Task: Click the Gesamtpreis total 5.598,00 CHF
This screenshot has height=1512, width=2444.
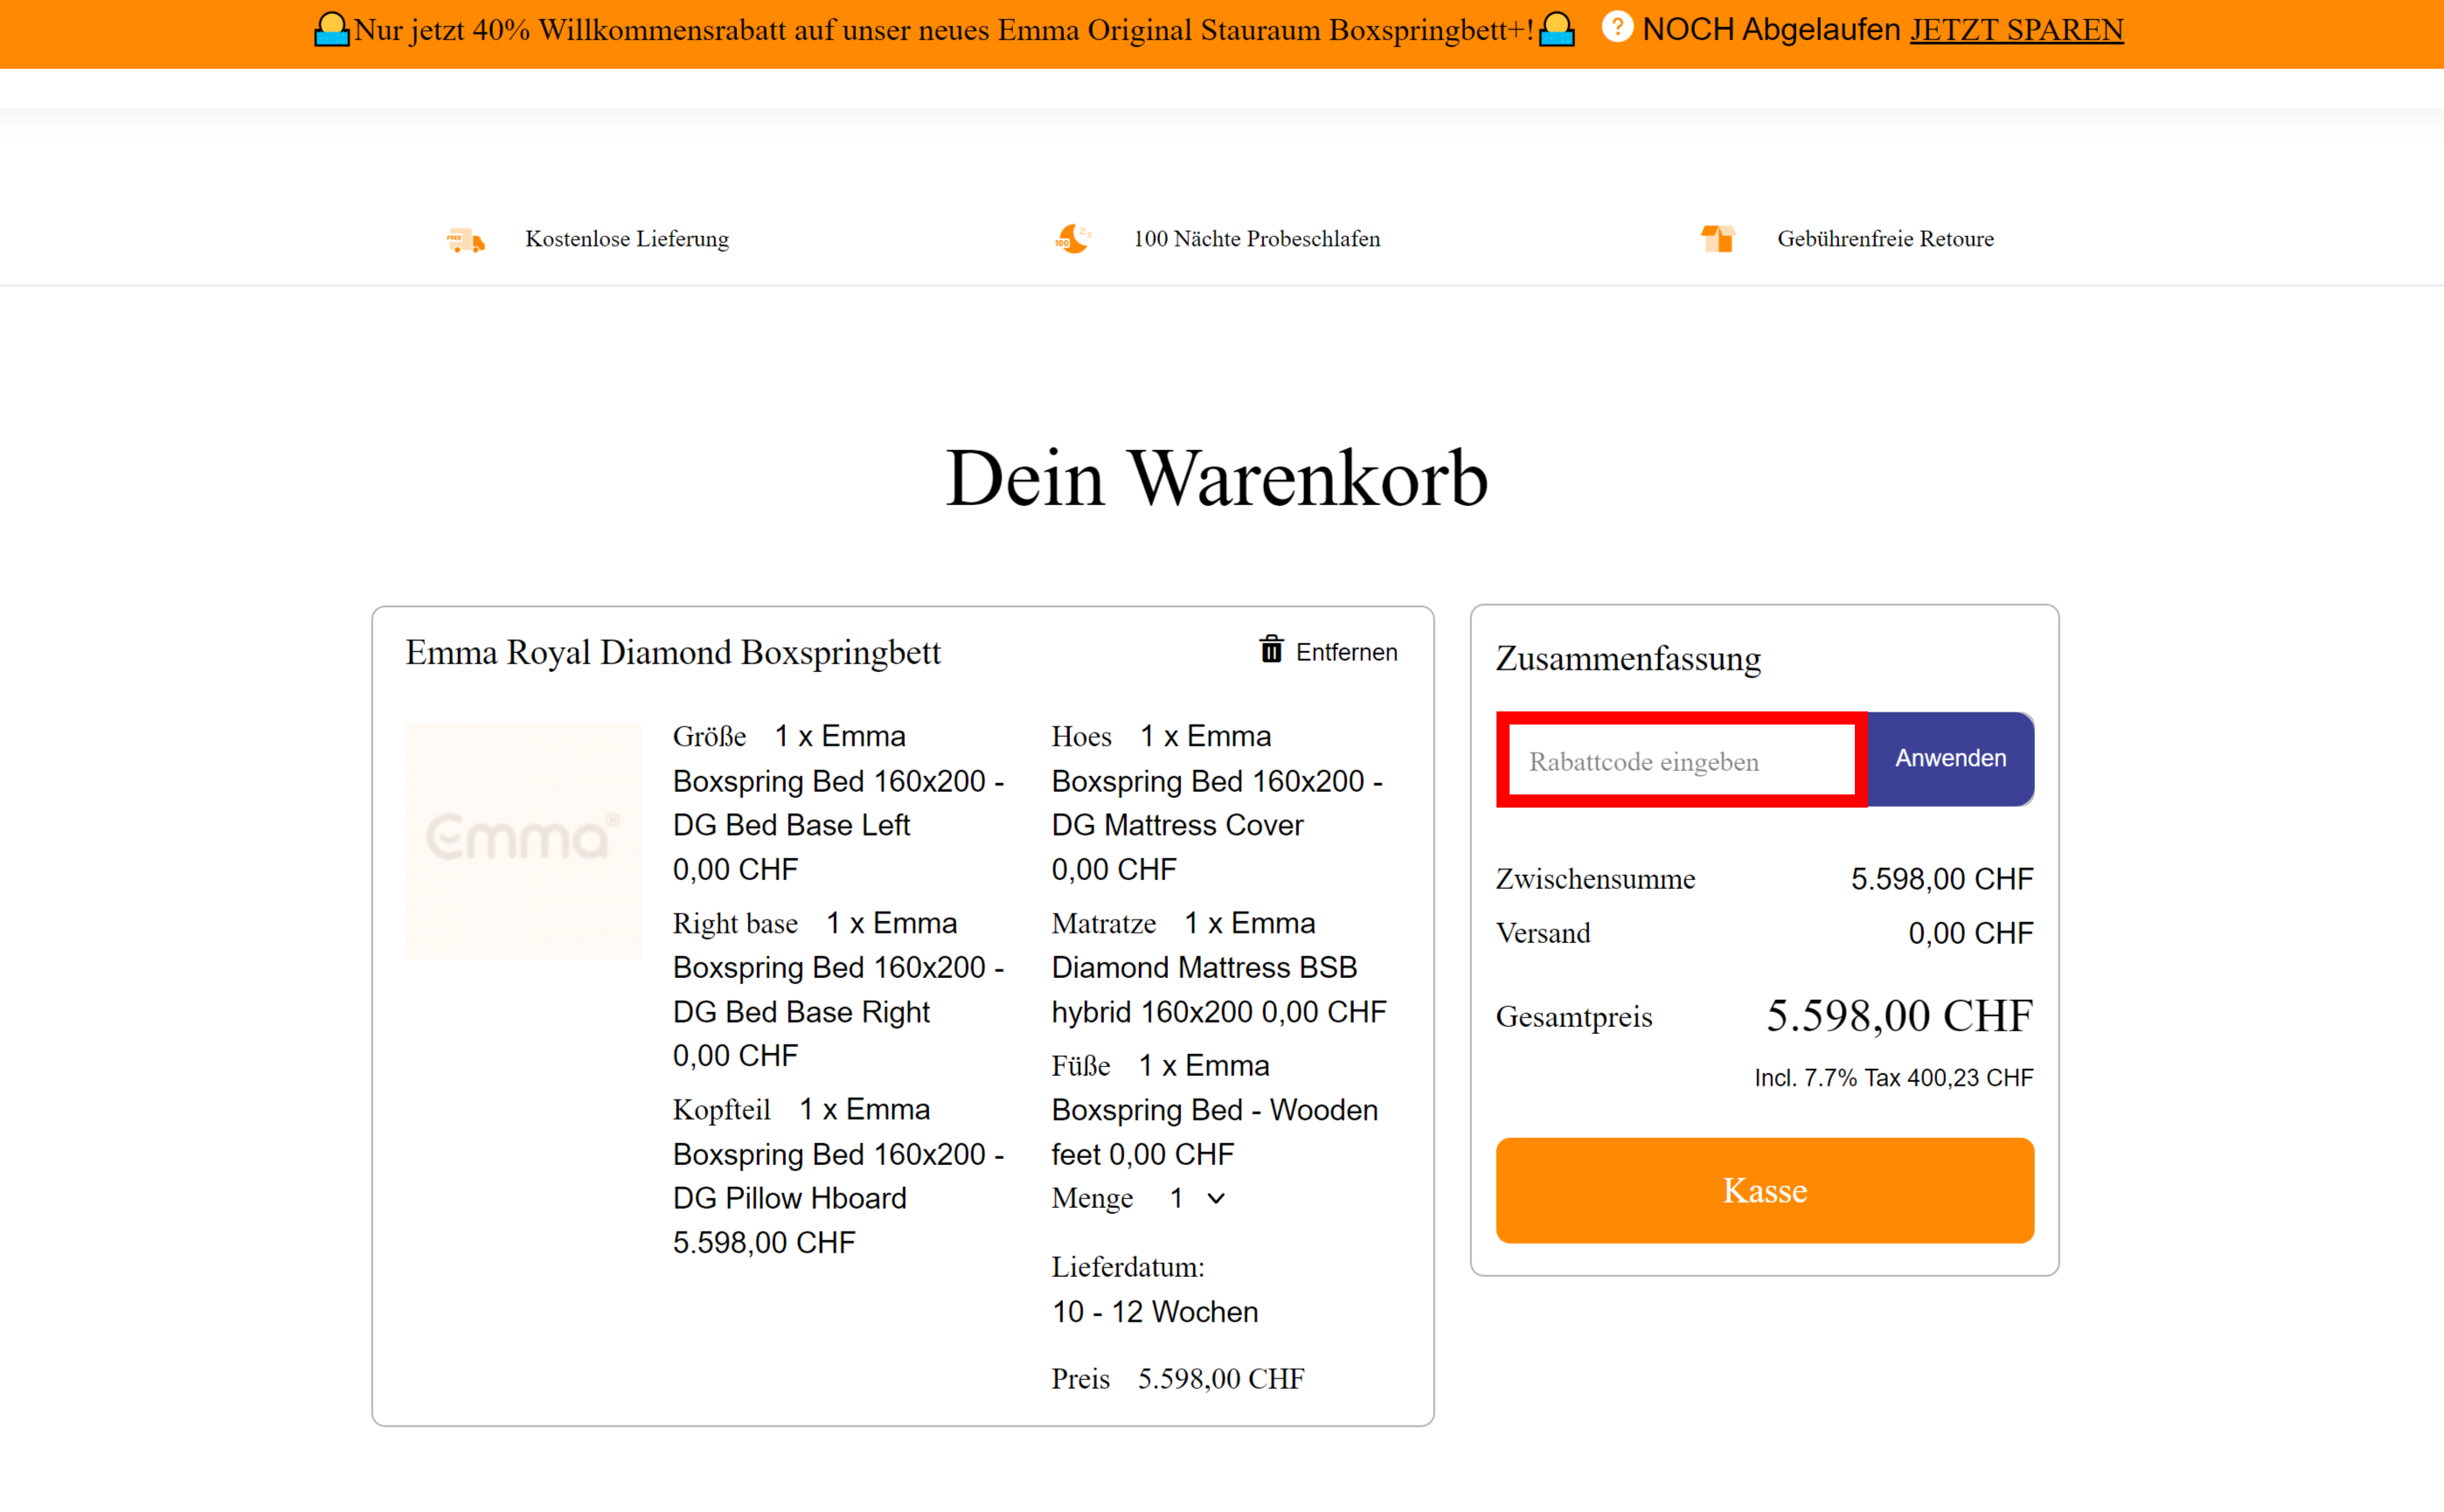Action: [1899, 1016]
